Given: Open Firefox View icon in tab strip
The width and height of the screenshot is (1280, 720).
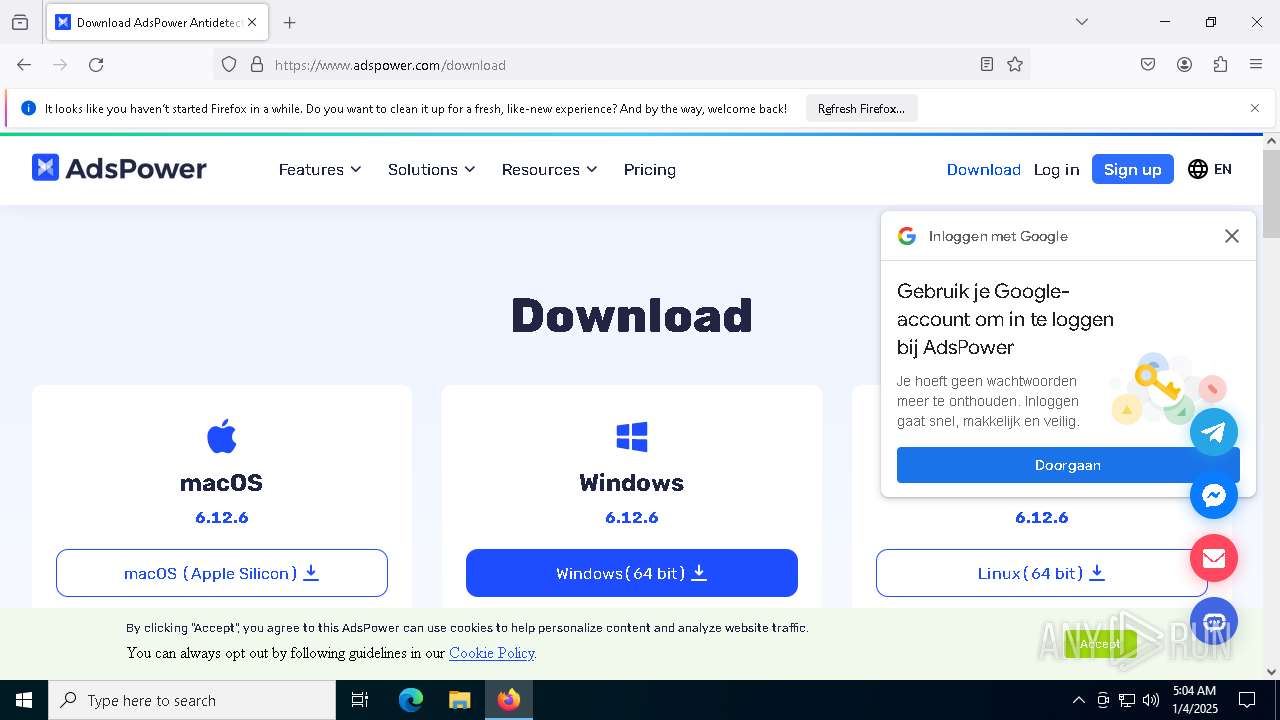Looking at the screenshot, I should point(20,22).
